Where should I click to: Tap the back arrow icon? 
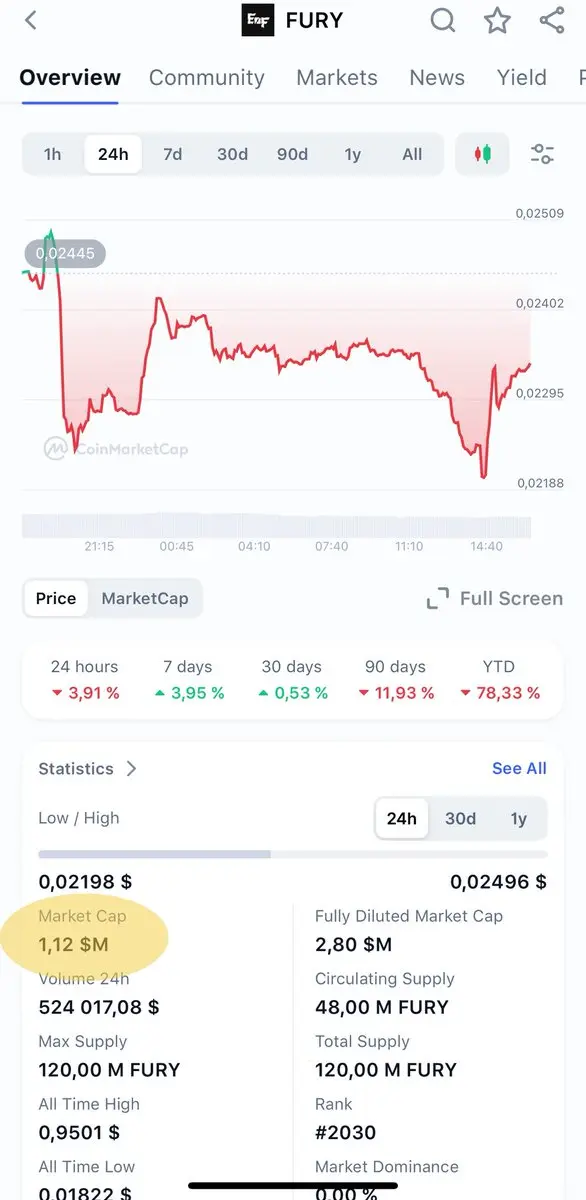(x=31, y=20)
